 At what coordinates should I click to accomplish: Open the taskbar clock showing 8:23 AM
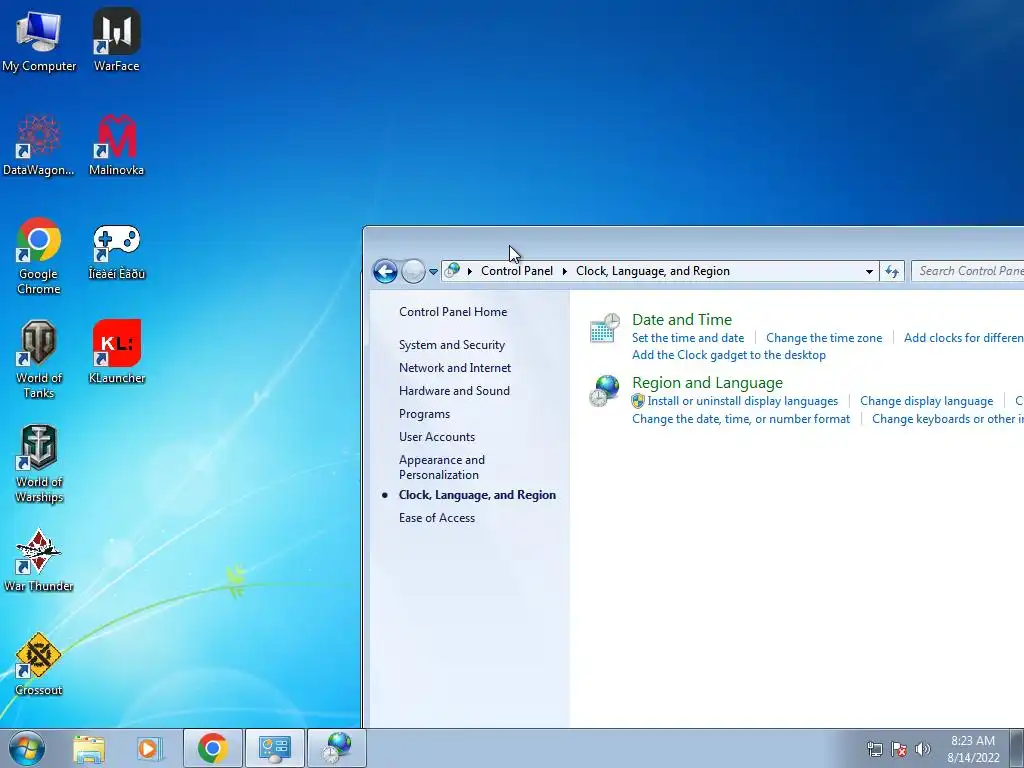coord(973,749)
